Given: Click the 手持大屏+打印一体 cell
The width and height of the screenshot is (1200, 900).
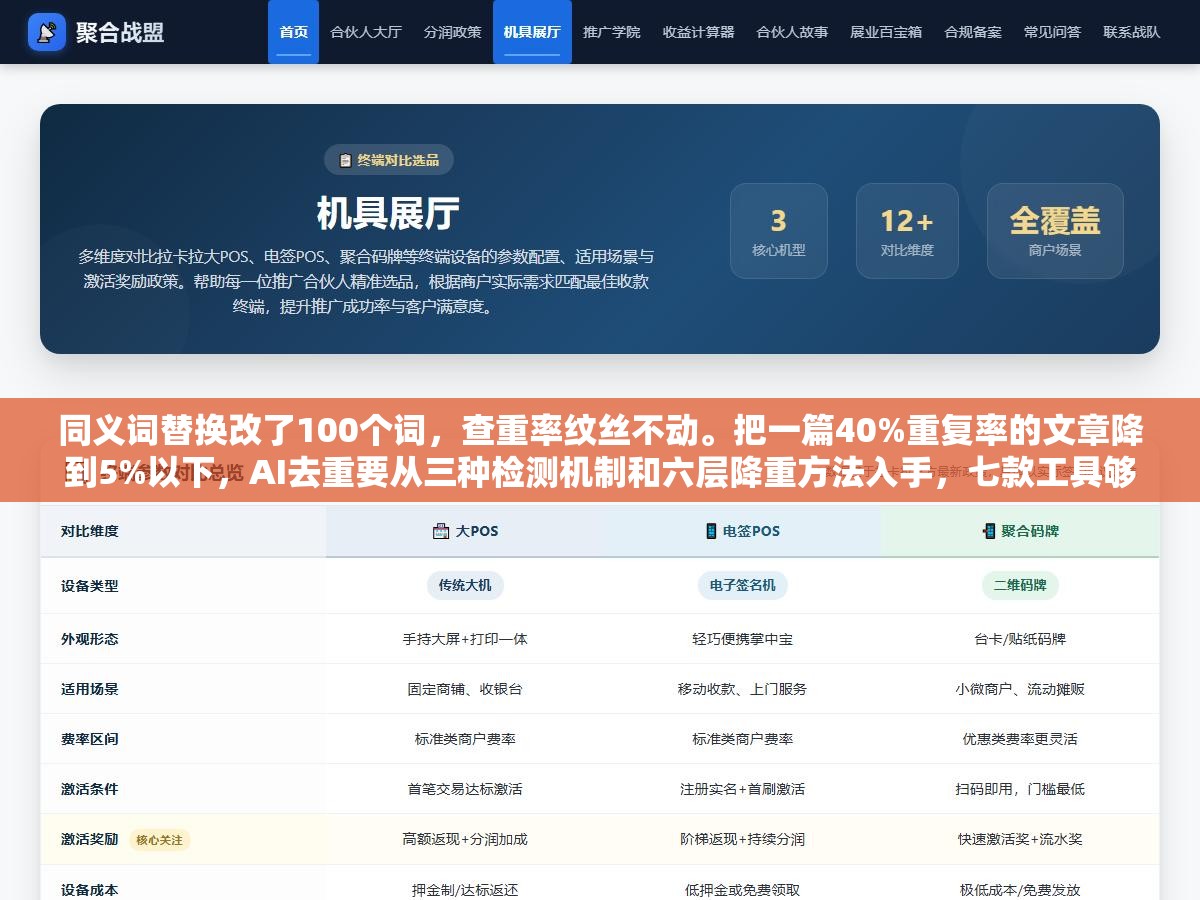Looking at the screenshot, I should point(465,639).
